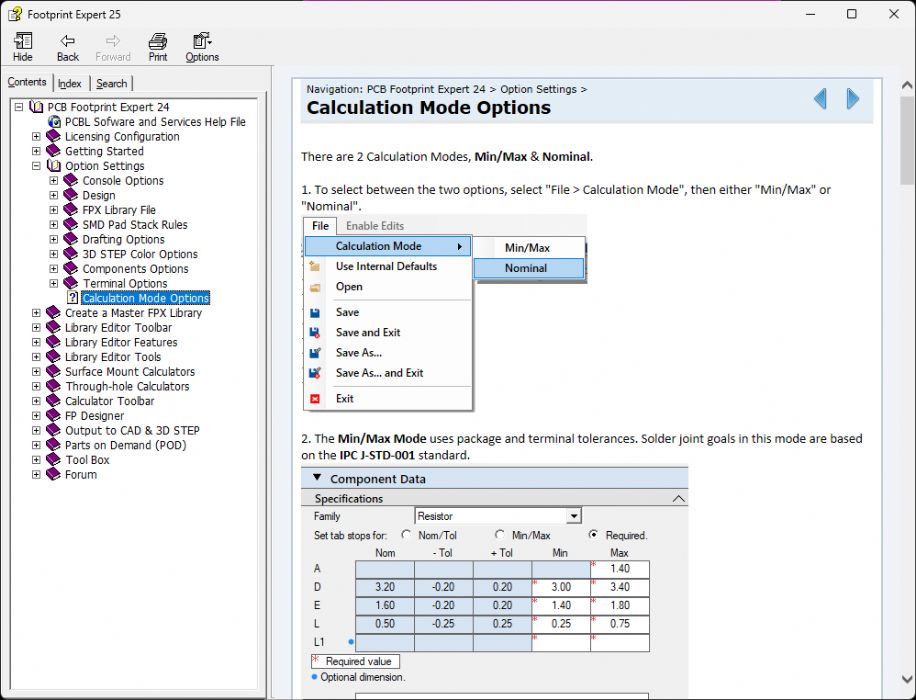Click the A row Max field 1.40
This screenshot has width=916, height=700.
[x=620, y=569]
